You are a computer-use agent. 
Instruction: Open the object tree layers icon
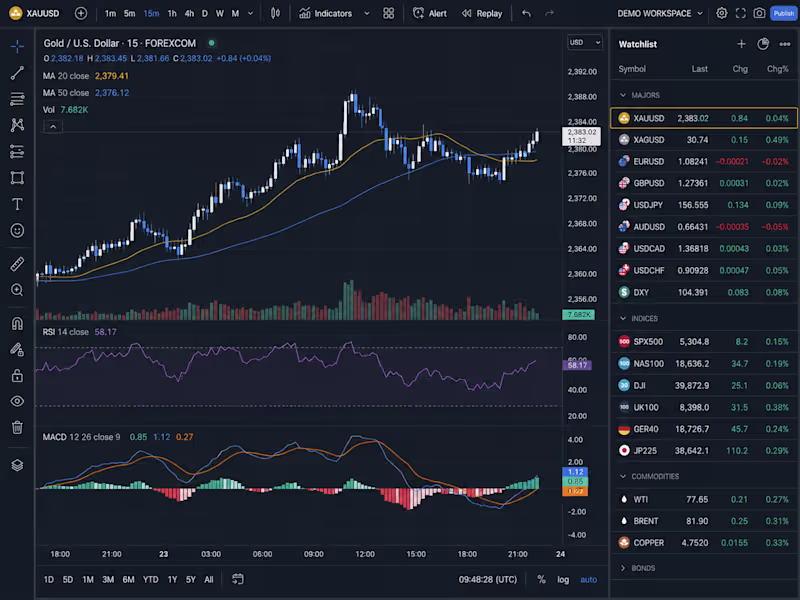point(17,465)
